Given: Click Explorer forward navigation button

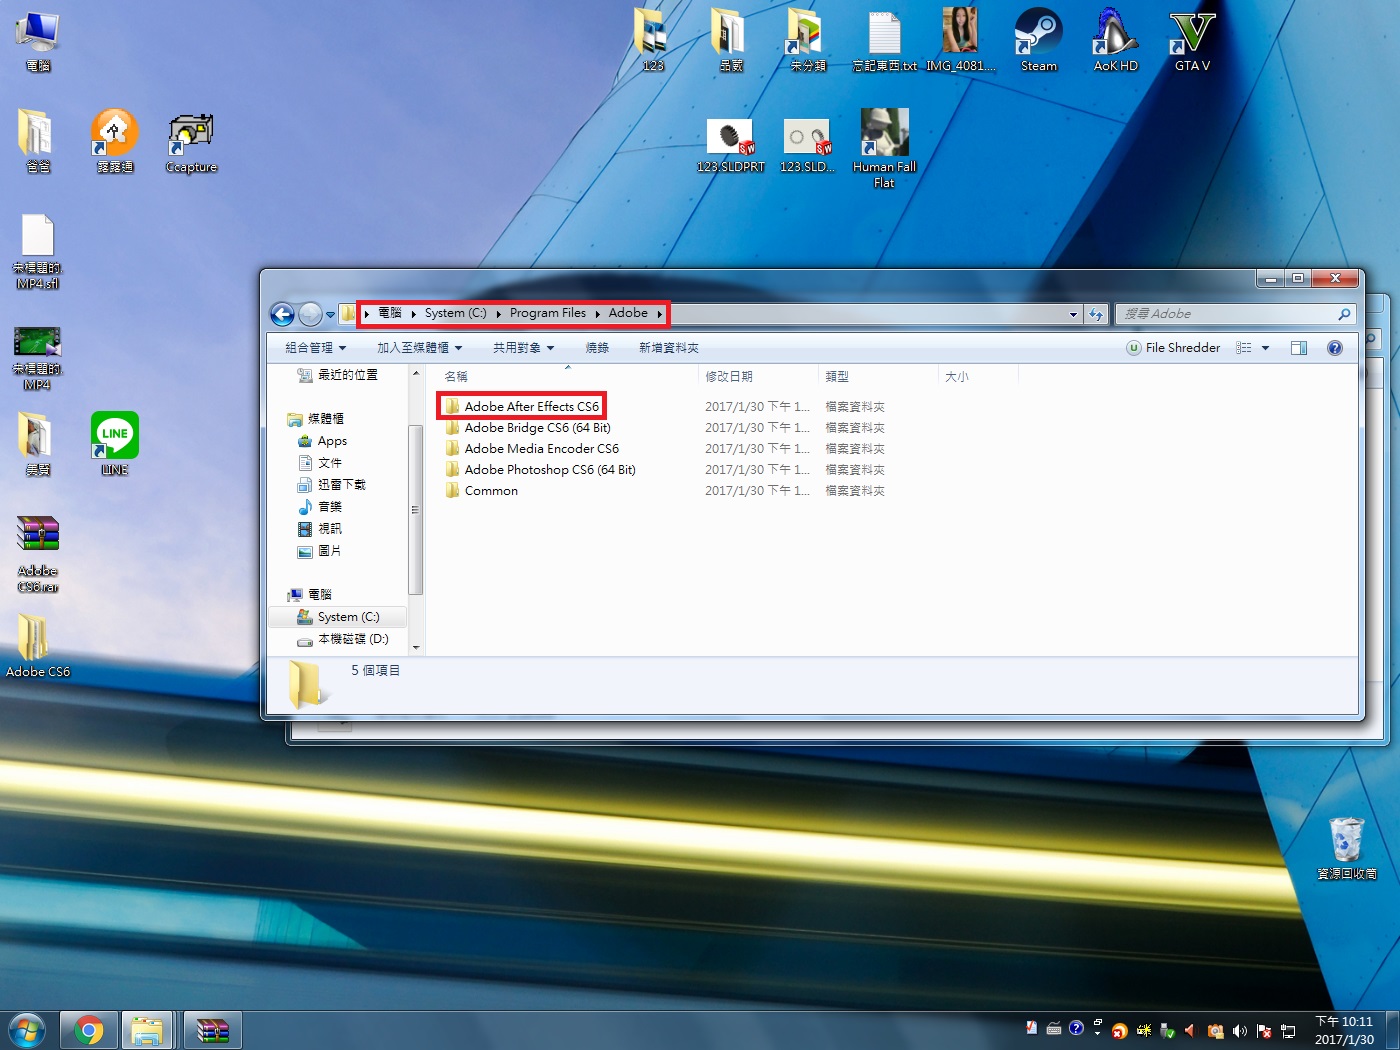Looking at the screenshot, I should point(310,314).
